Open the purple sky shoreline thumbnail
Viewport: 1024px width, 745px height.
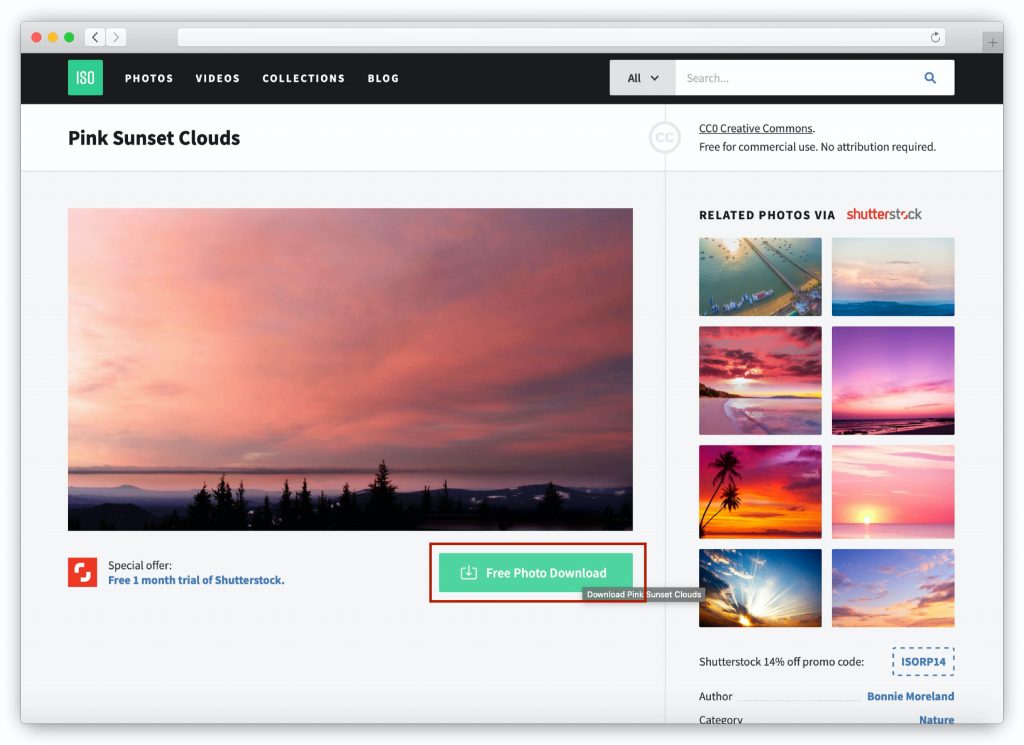893,380
